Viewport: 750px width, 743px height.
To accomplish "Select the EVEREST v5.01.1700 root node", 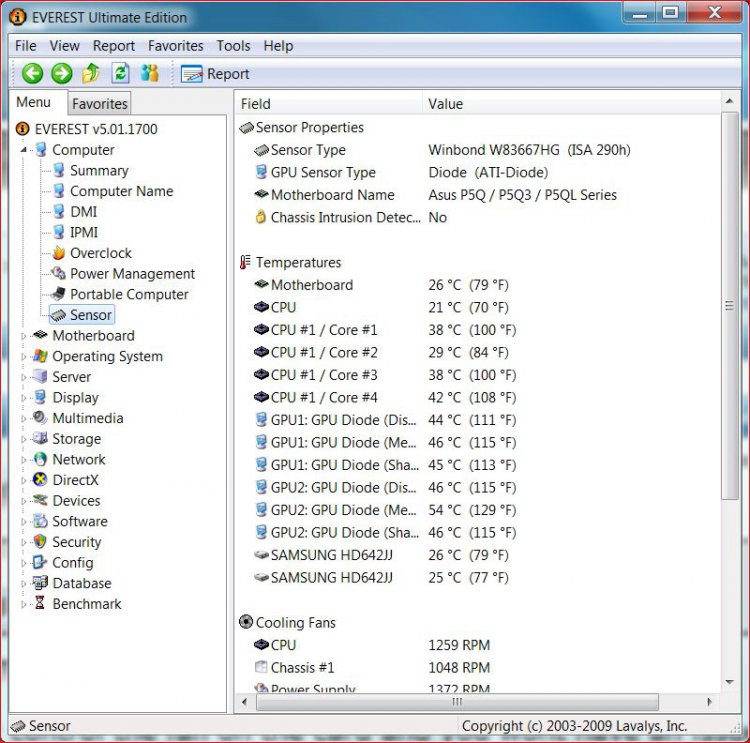I will tap(96, 129).
